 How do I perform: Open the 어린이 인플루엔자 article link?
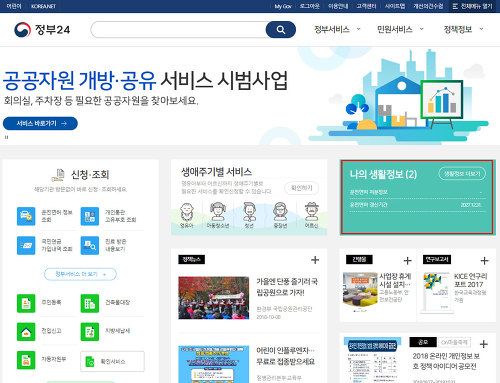pos(286,356)
